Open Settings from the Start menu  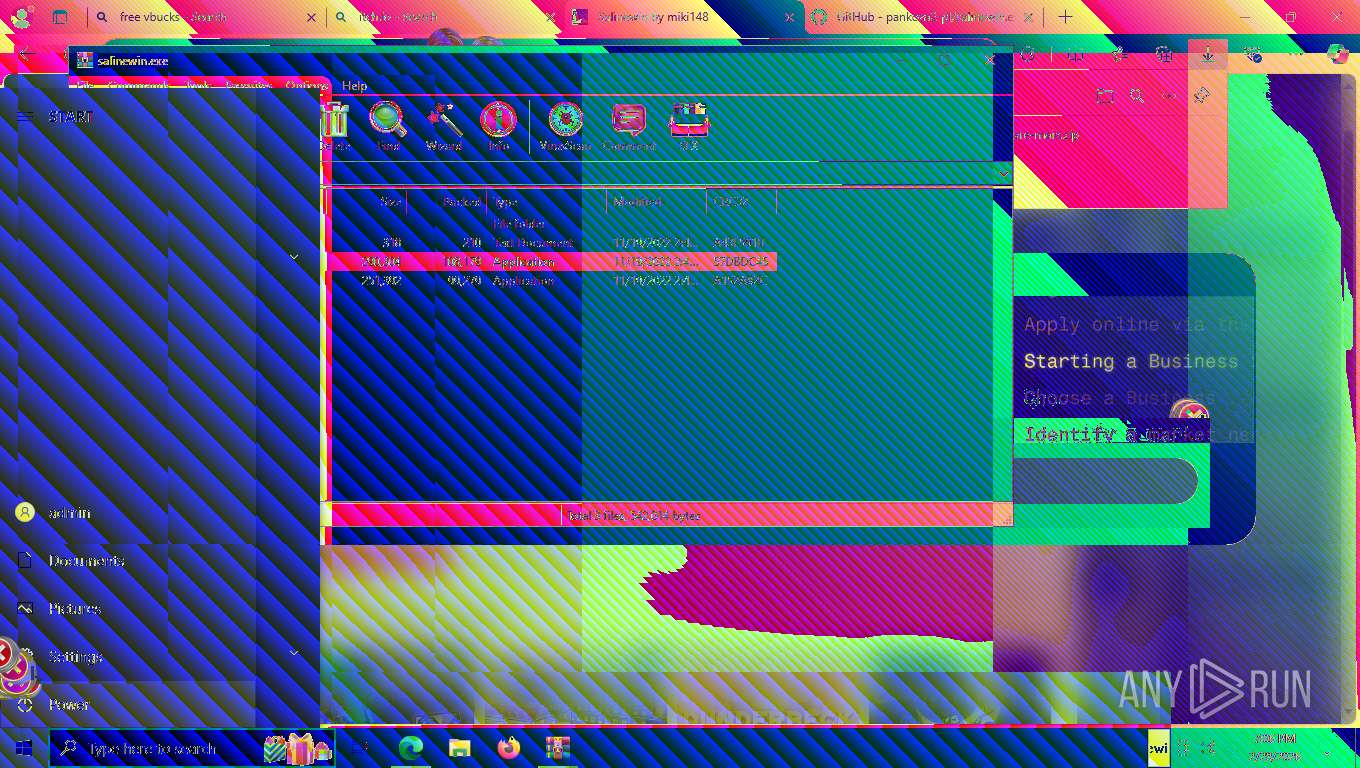pyautogui.click(x=128, y=657)
